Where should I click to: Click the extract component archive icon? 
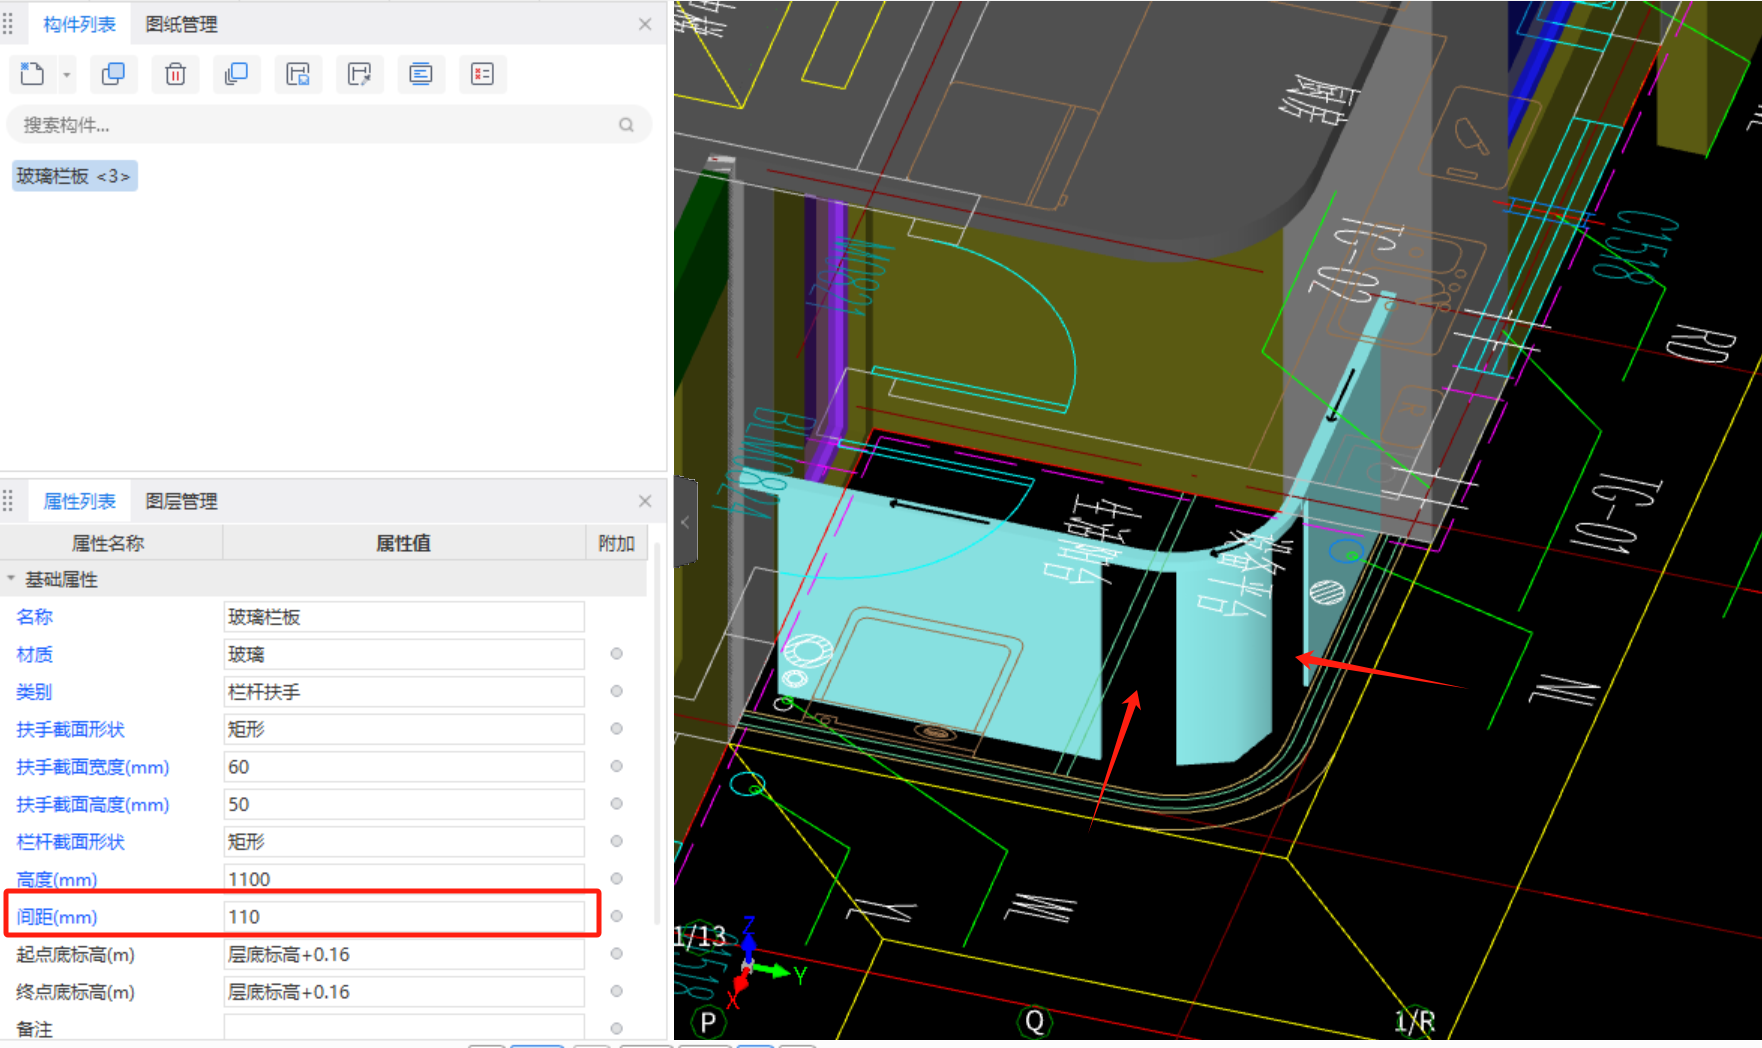click(x=359, y=74)
